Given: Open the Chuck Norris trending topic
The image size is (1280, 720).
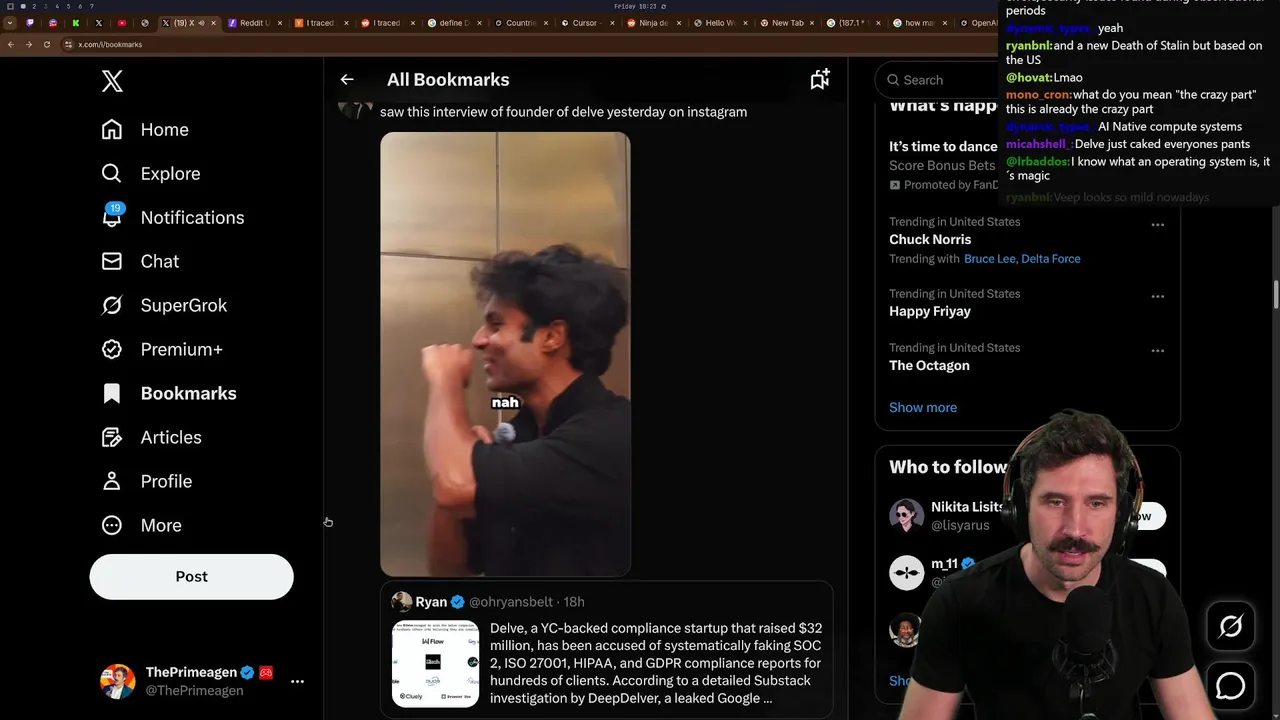Looking at the screenshot, I should 930,239.
